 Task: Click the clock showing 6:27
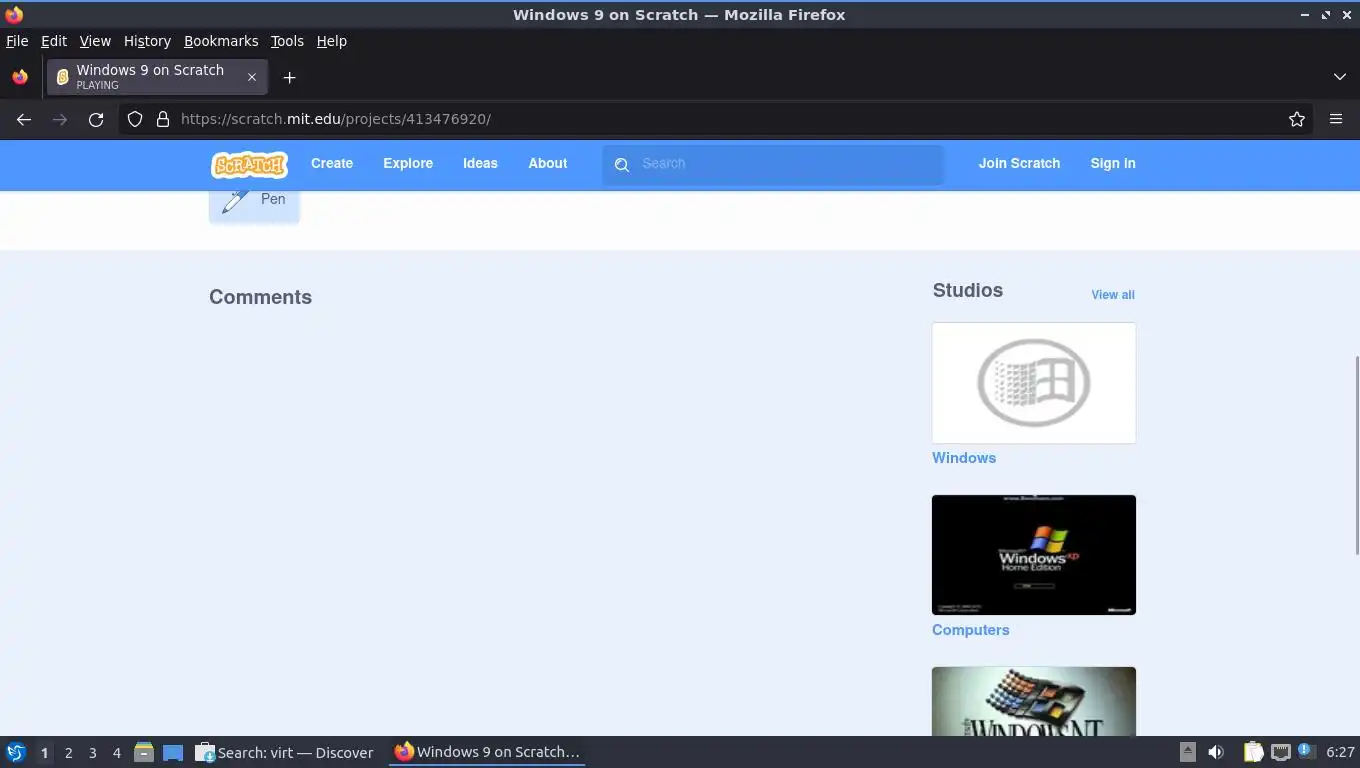pos(1340,752)
